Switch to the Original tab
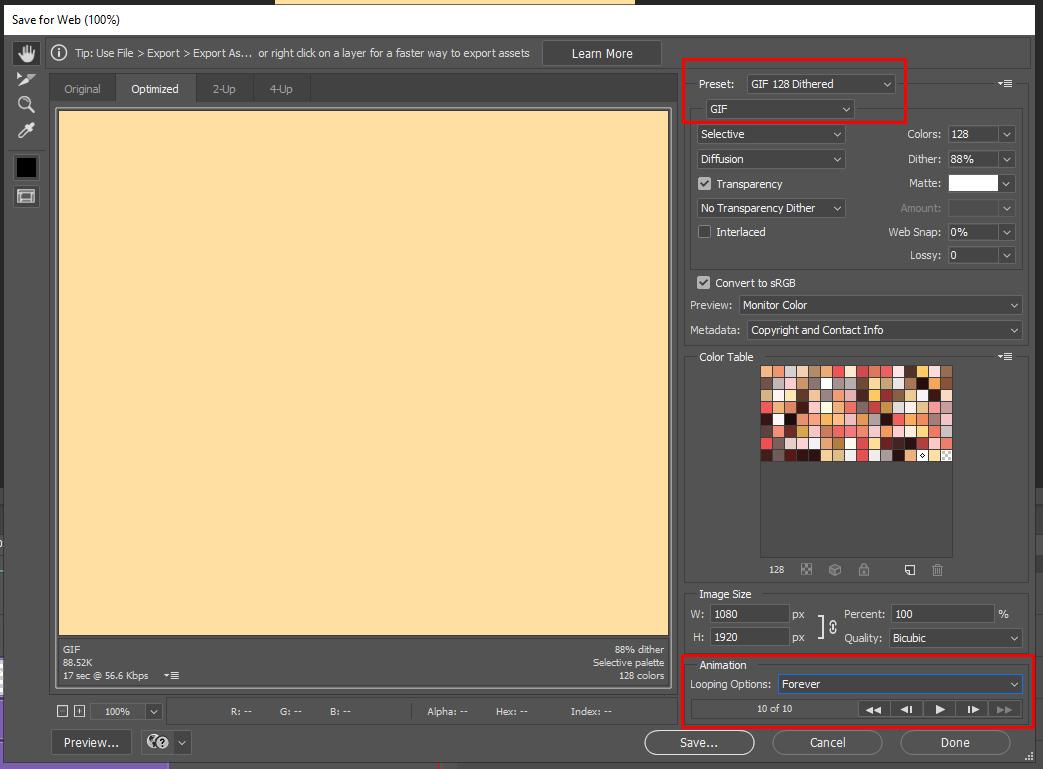This screenshot has width=1043, height=769. (x=82, y=88)
